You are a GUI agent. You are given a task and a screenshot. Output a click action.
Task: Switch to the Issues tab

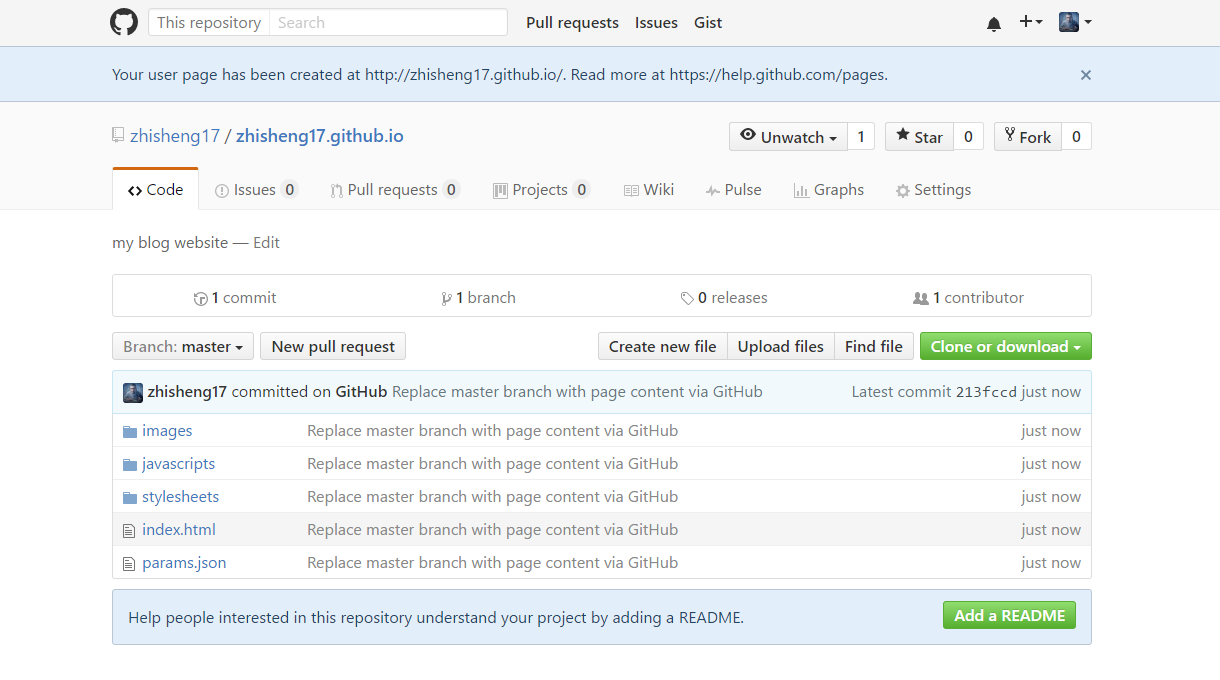click(x=254, y=190)
